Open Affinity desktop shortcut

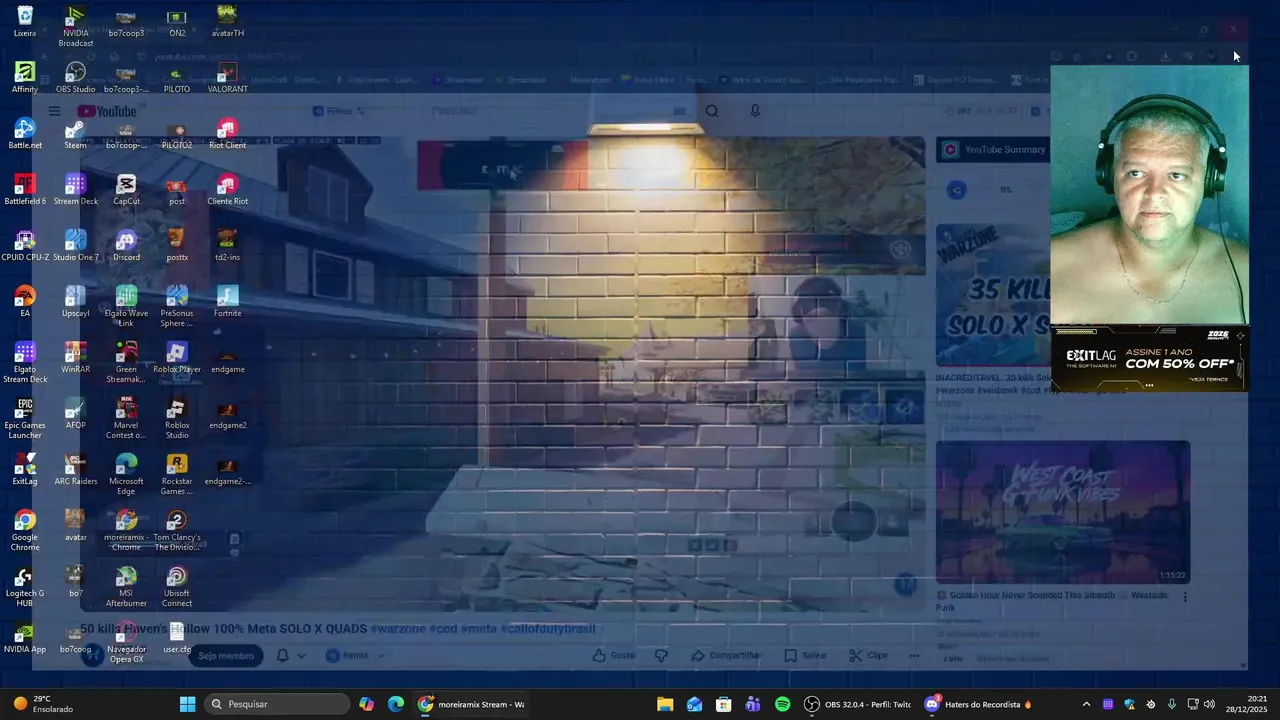tap(25, 78)
